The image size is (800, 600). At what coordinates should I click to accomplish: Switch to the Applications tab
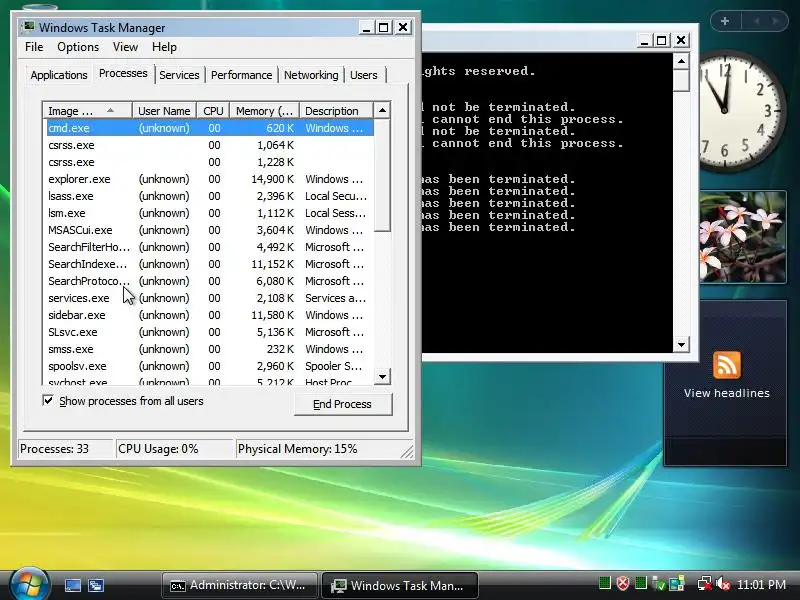[59, 75]
